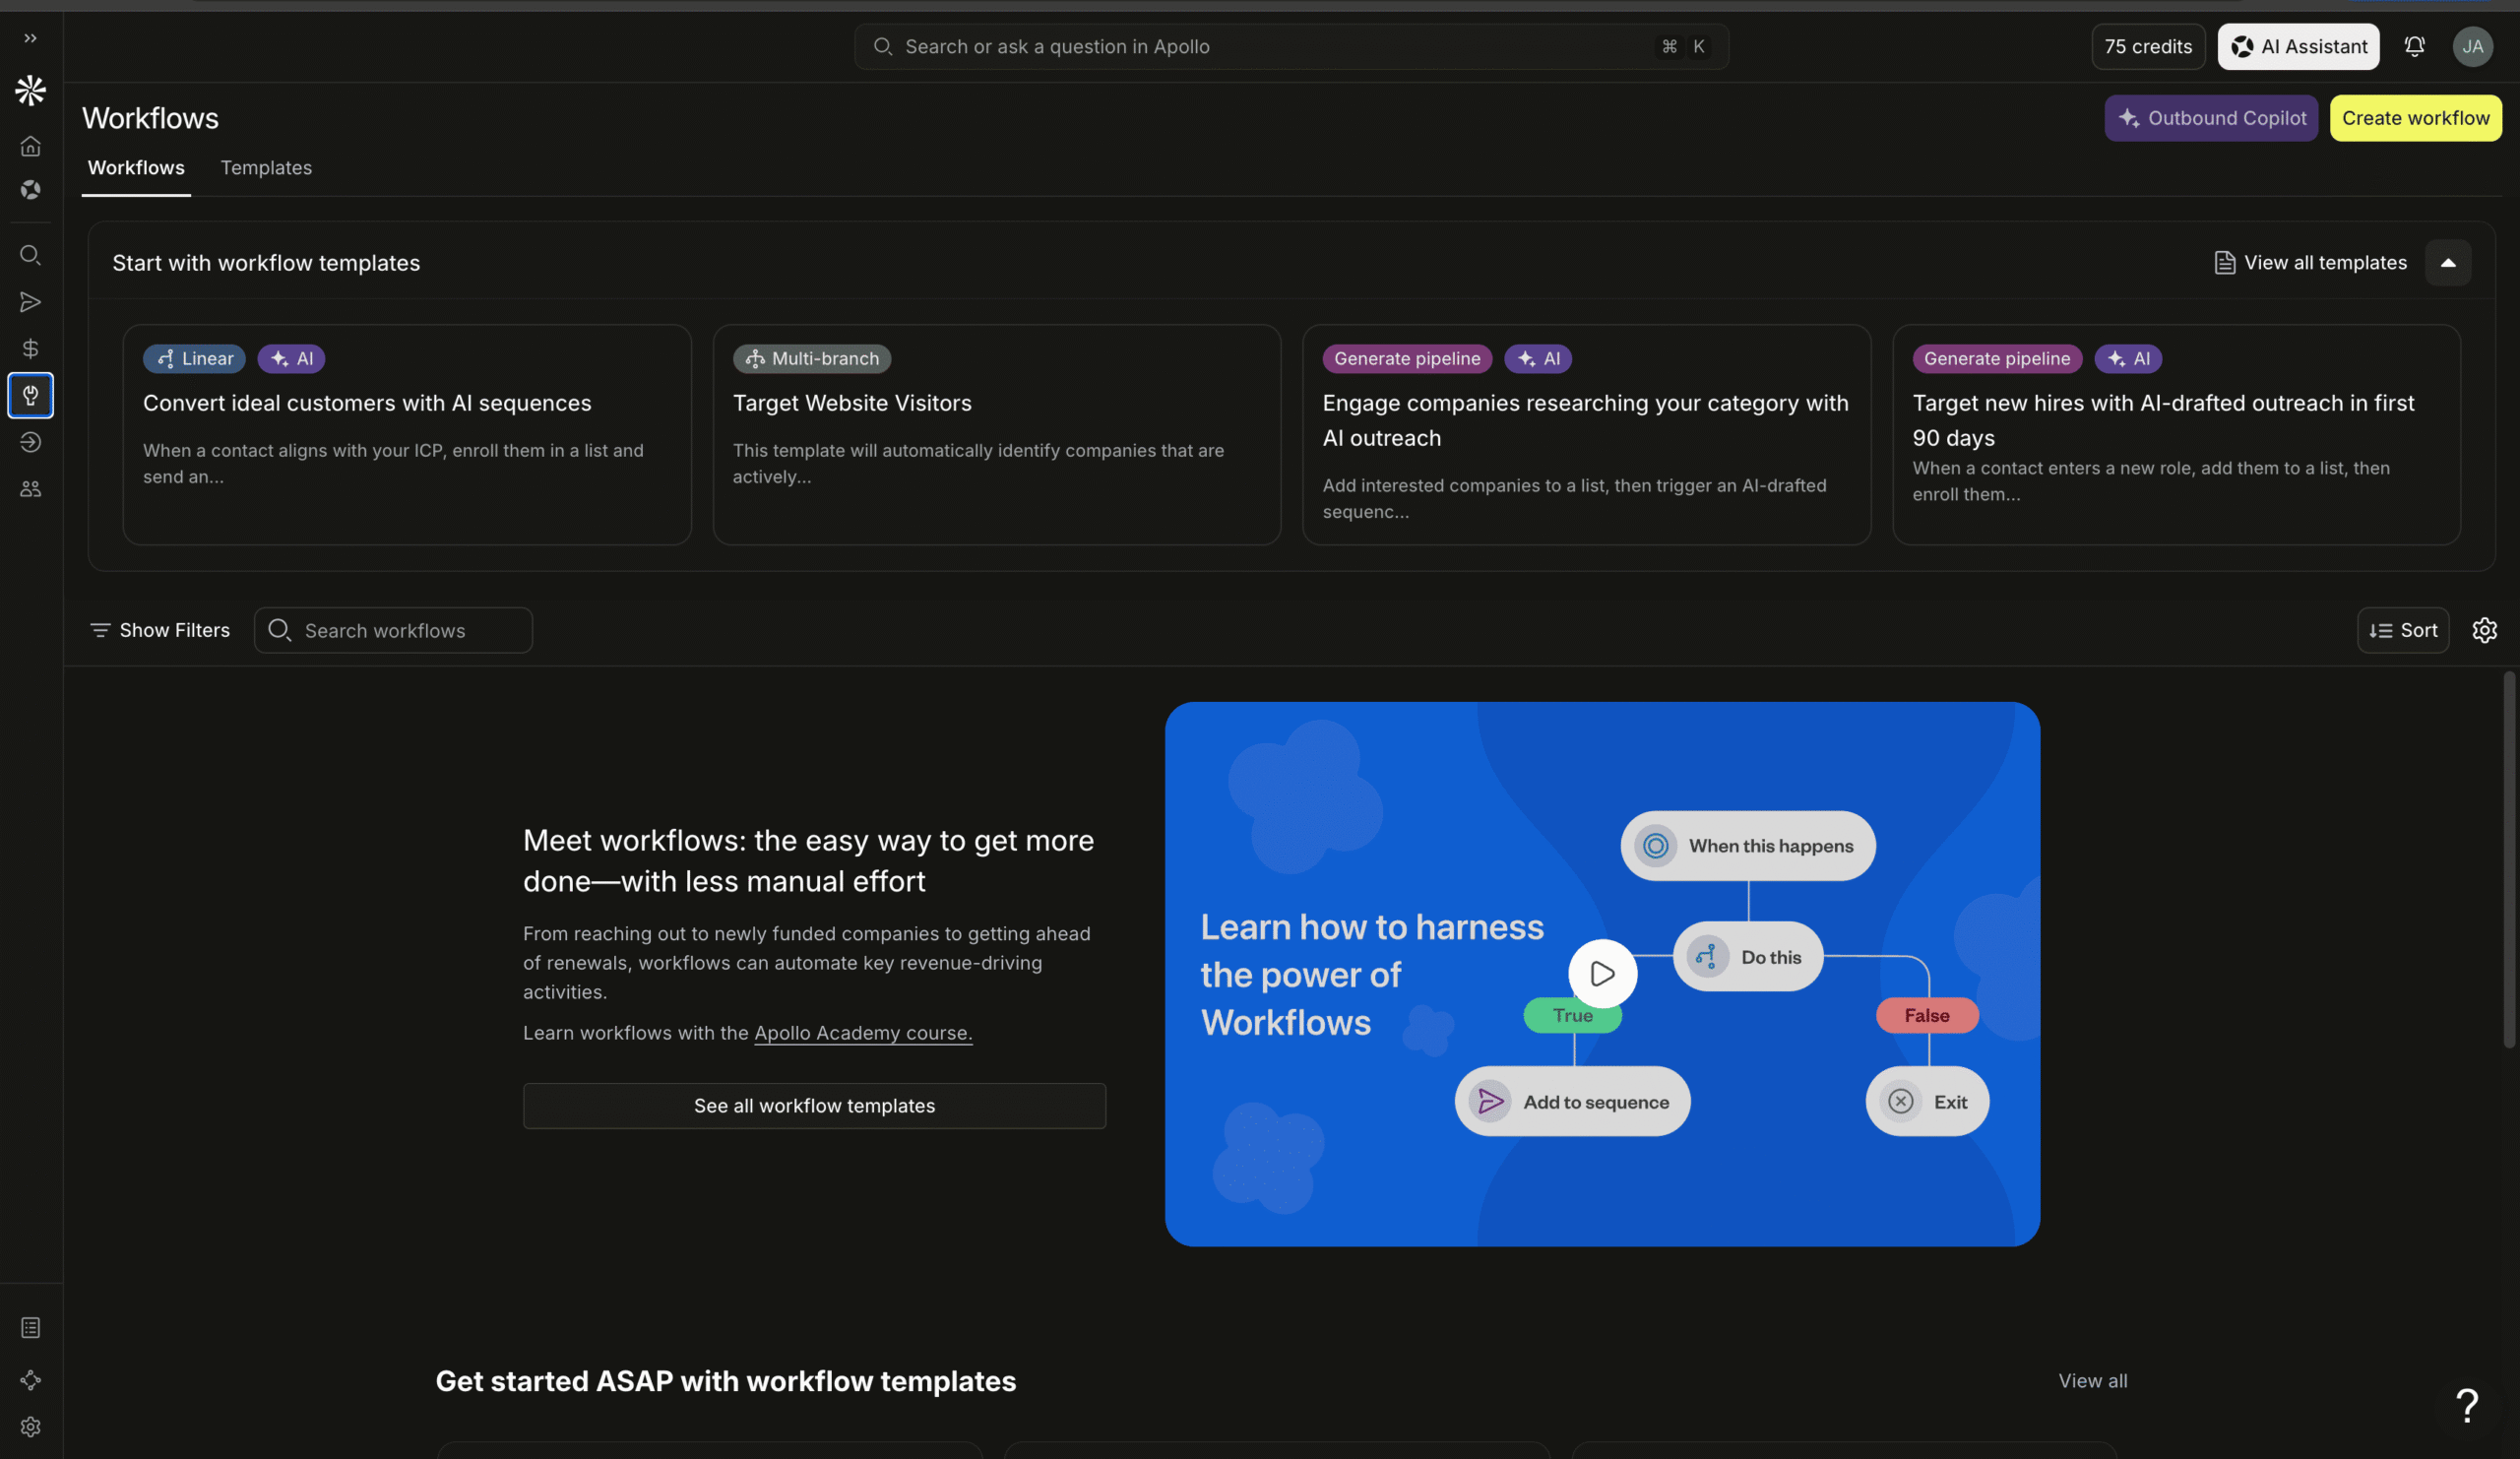Open the Sort dropdown
Screen dimensions: 2520x1459
pyautogui.click(x=2403, y=631)
